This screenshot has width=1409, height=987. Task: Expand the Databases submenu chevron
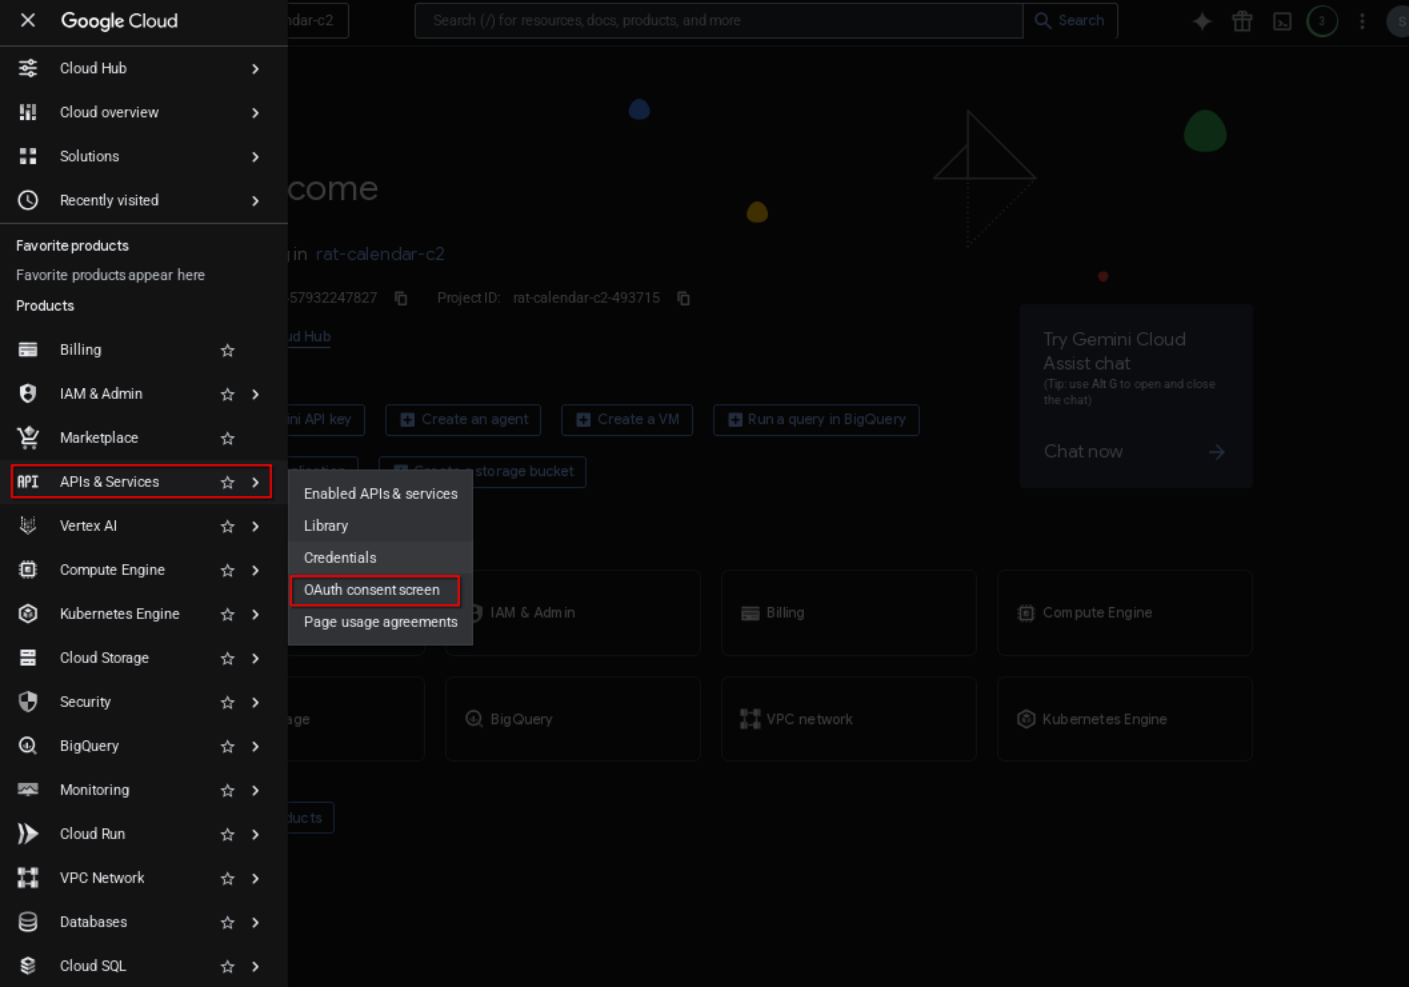(256, 922)
